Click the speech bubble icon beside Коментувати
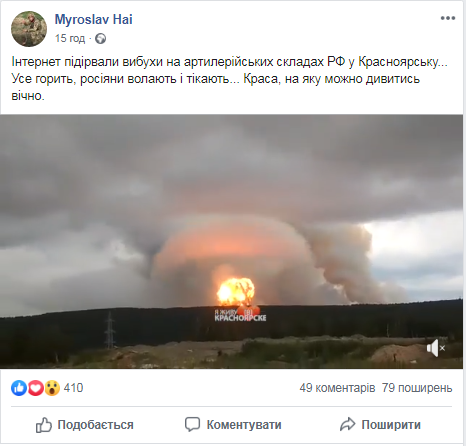Screen dimensions: 466x446 click(192, 424)
